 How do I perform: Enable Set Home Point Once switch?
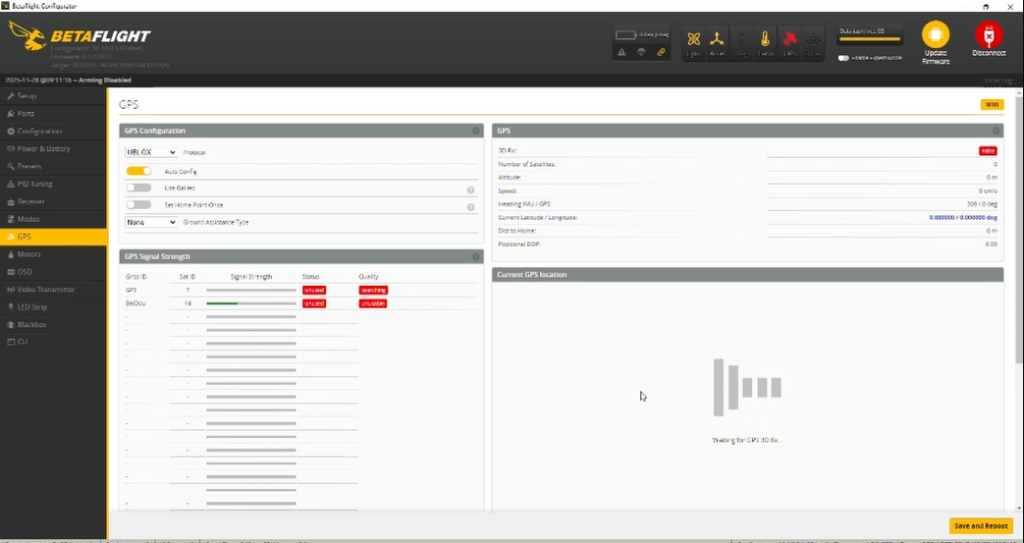click(138, 205)
